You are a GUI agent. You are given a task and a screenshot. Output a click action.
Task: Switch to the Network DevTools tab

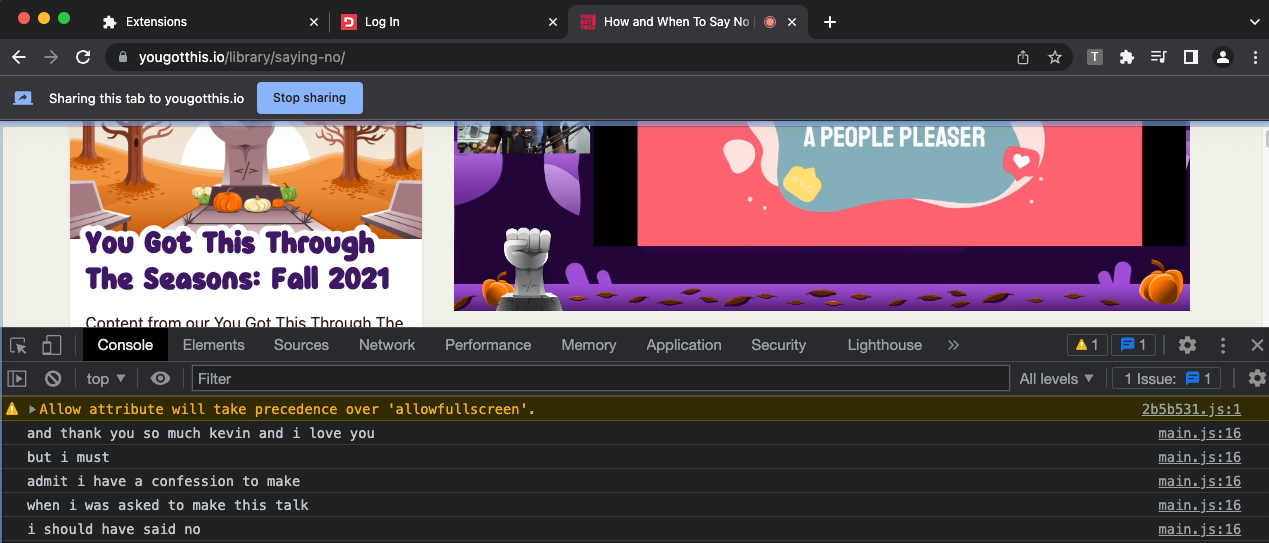coord(387,345)
